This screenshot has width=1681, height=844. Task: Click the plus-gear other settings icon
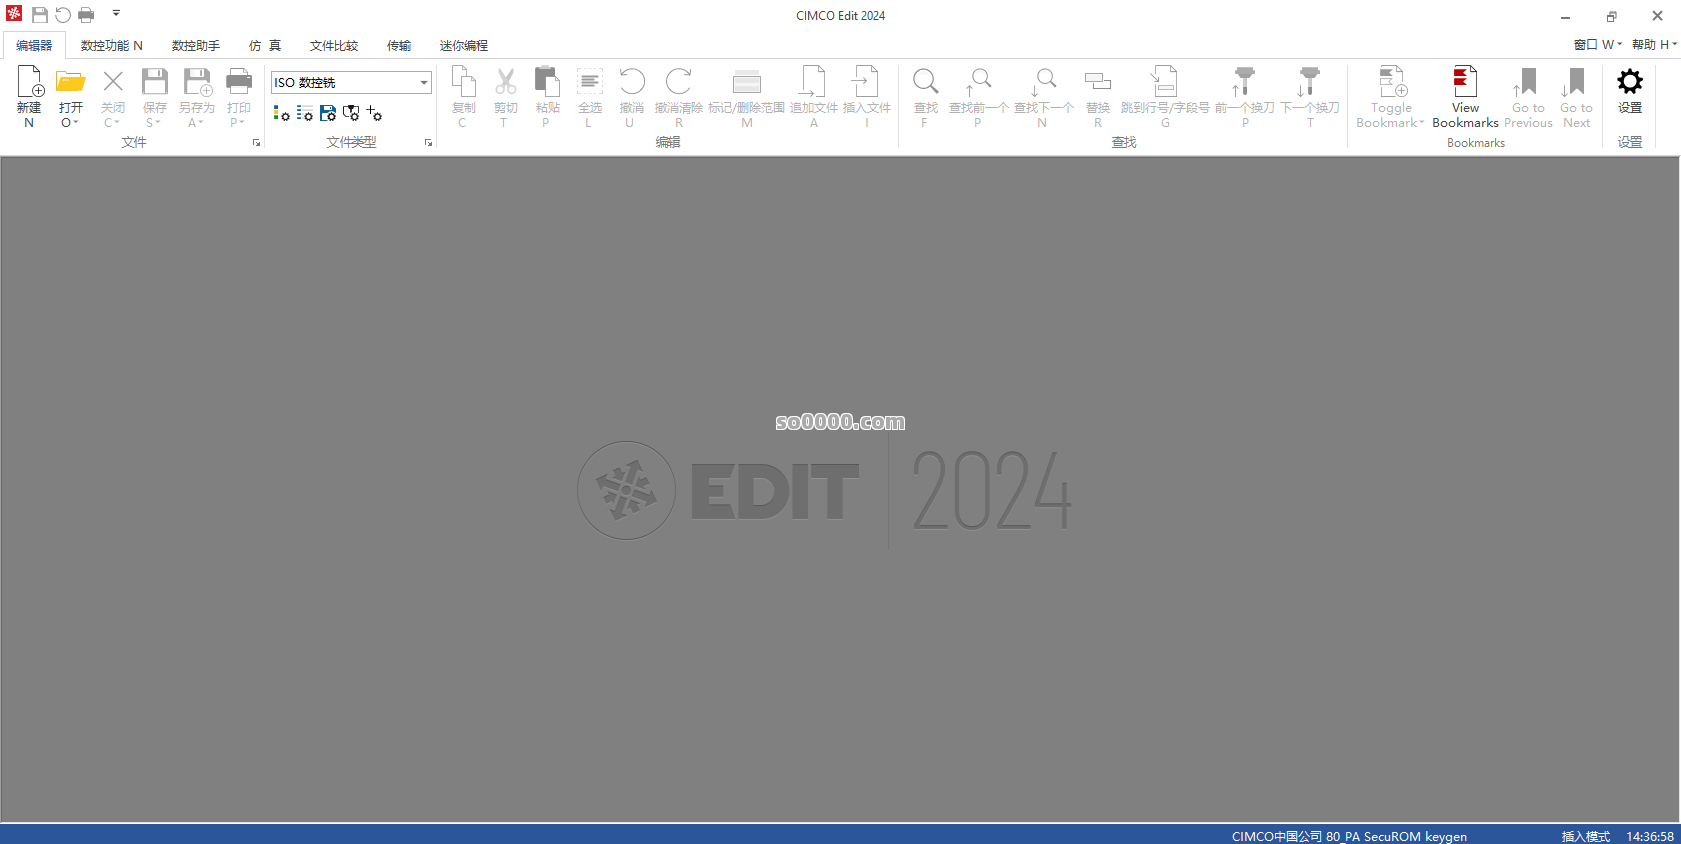tap(374, 114)
